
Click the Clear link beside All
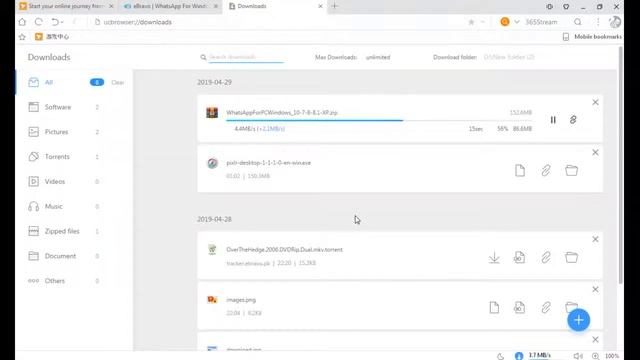coord(118,82)
